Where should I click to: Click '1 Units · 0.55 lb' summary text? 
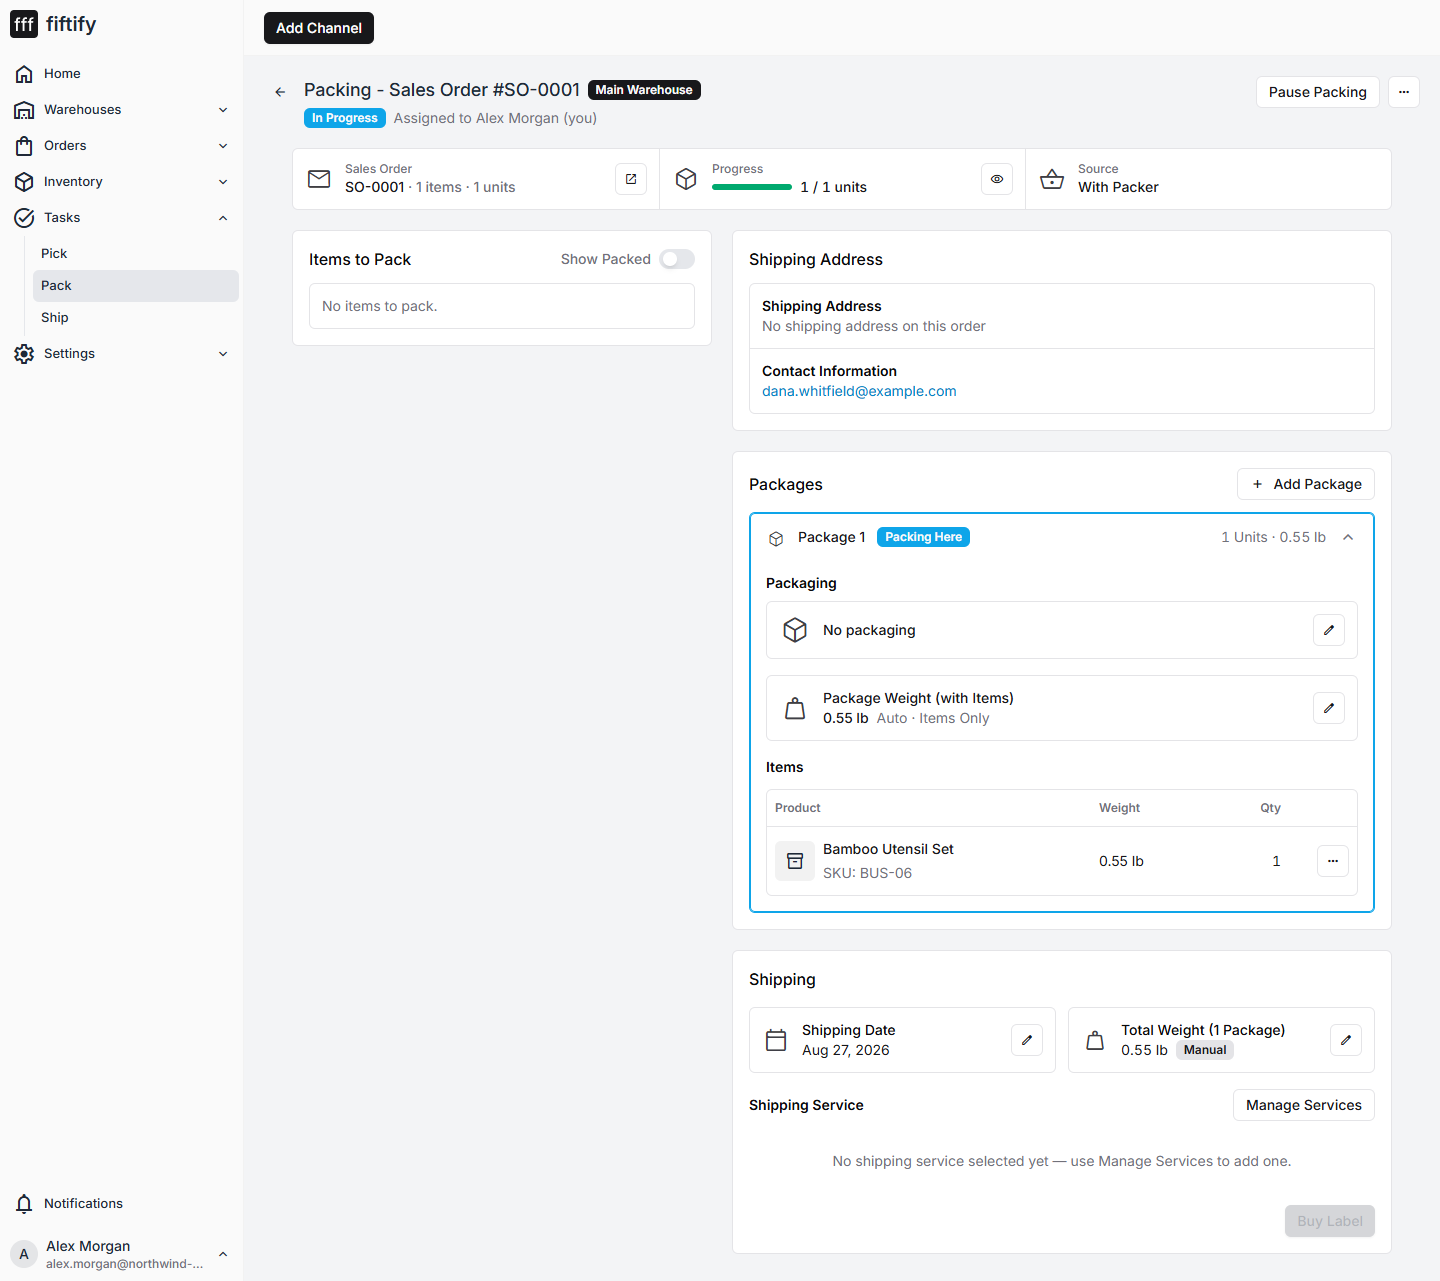click(1273, 537)
